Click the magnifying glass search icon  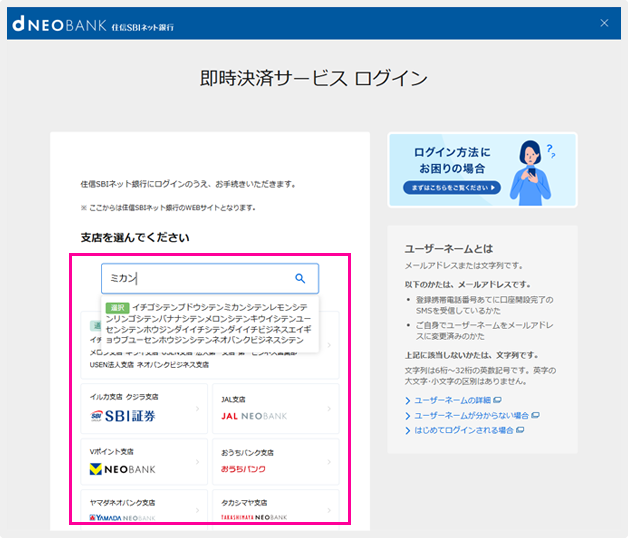(300, 279)
